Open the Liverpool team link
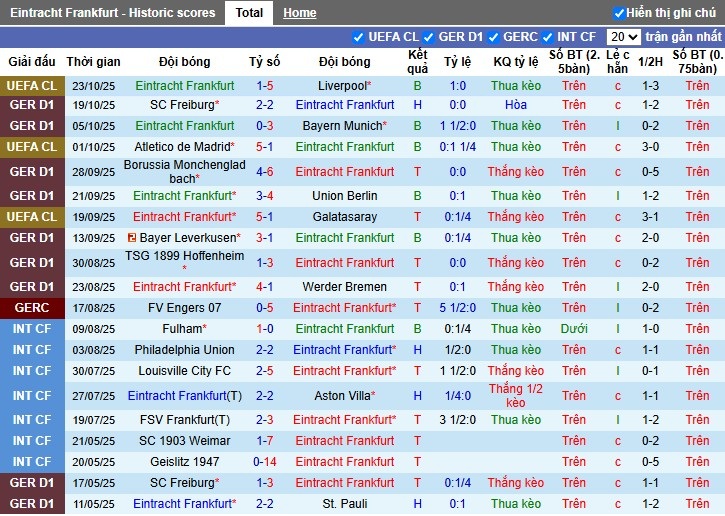This screenshot has height=516, width=725. pyautogui.click(x=342, y=87)
